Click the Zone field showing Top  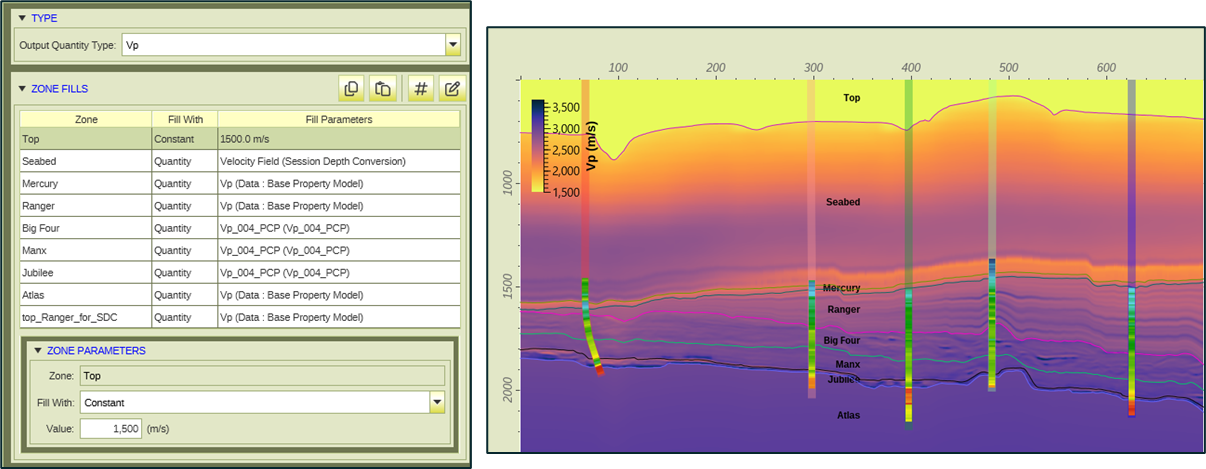(262, 376)
